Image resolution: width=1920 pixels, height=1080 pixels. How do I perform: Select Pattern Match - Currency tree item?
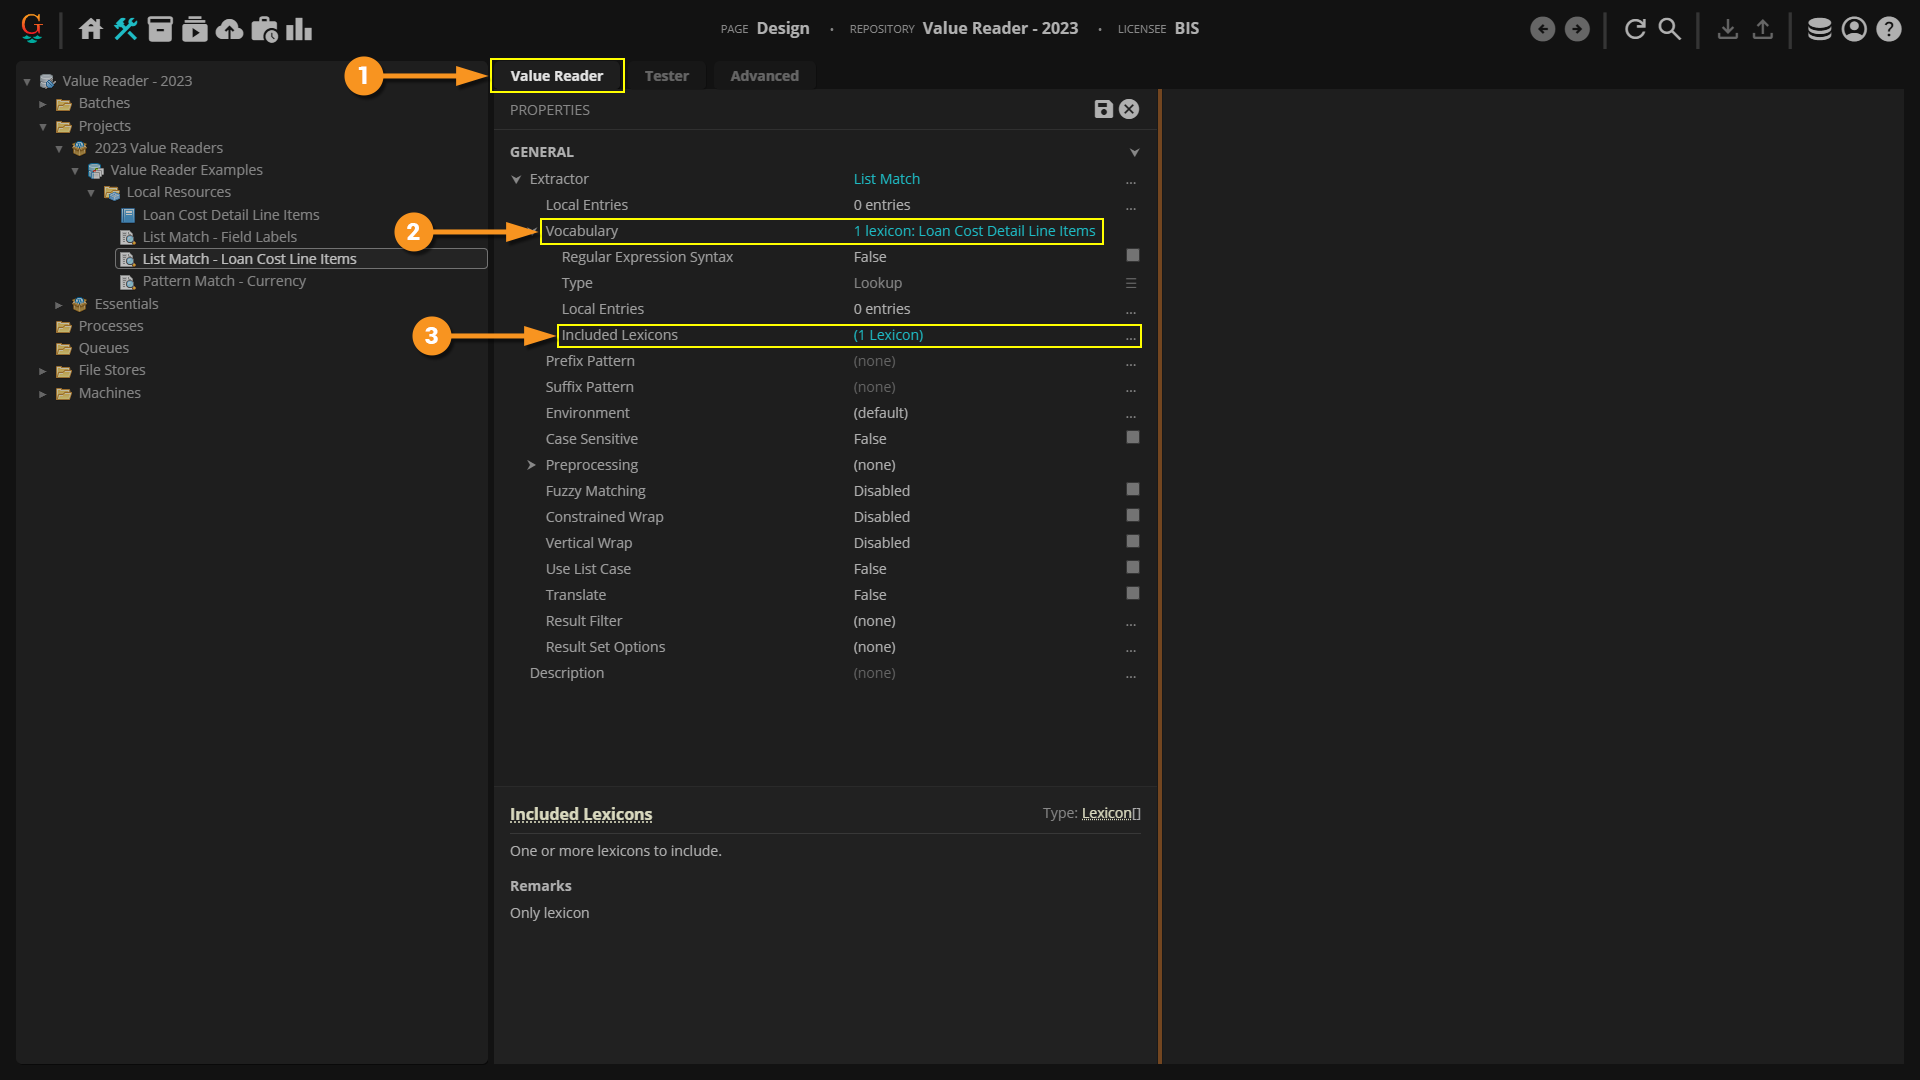point(224,281)
